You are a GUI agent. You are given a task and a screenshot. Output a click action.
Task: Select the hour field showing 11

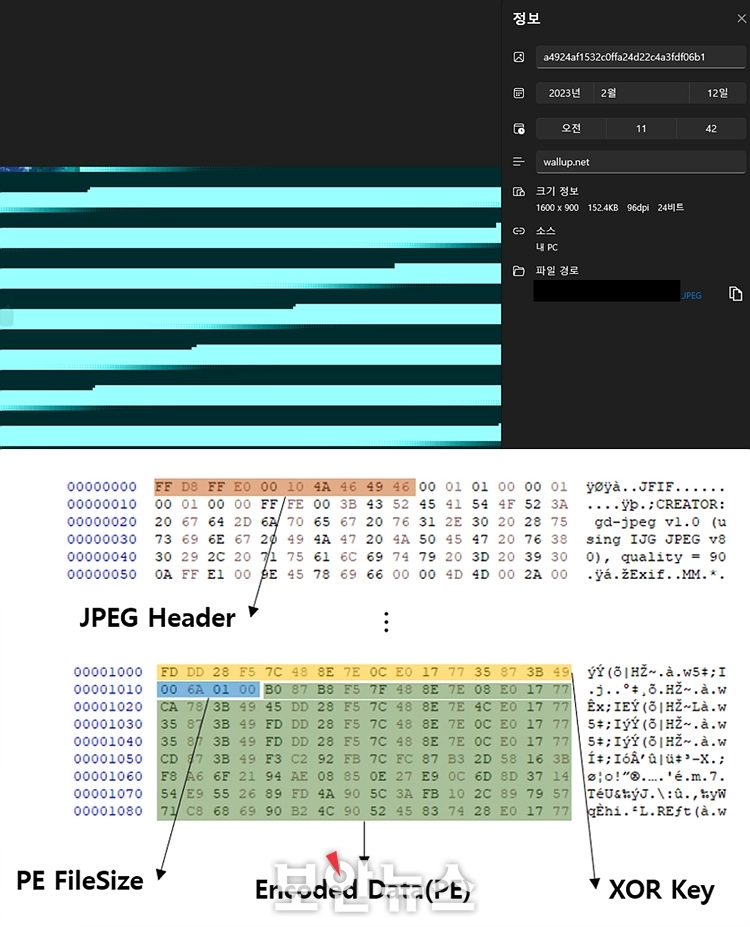[x=641, y=128]
